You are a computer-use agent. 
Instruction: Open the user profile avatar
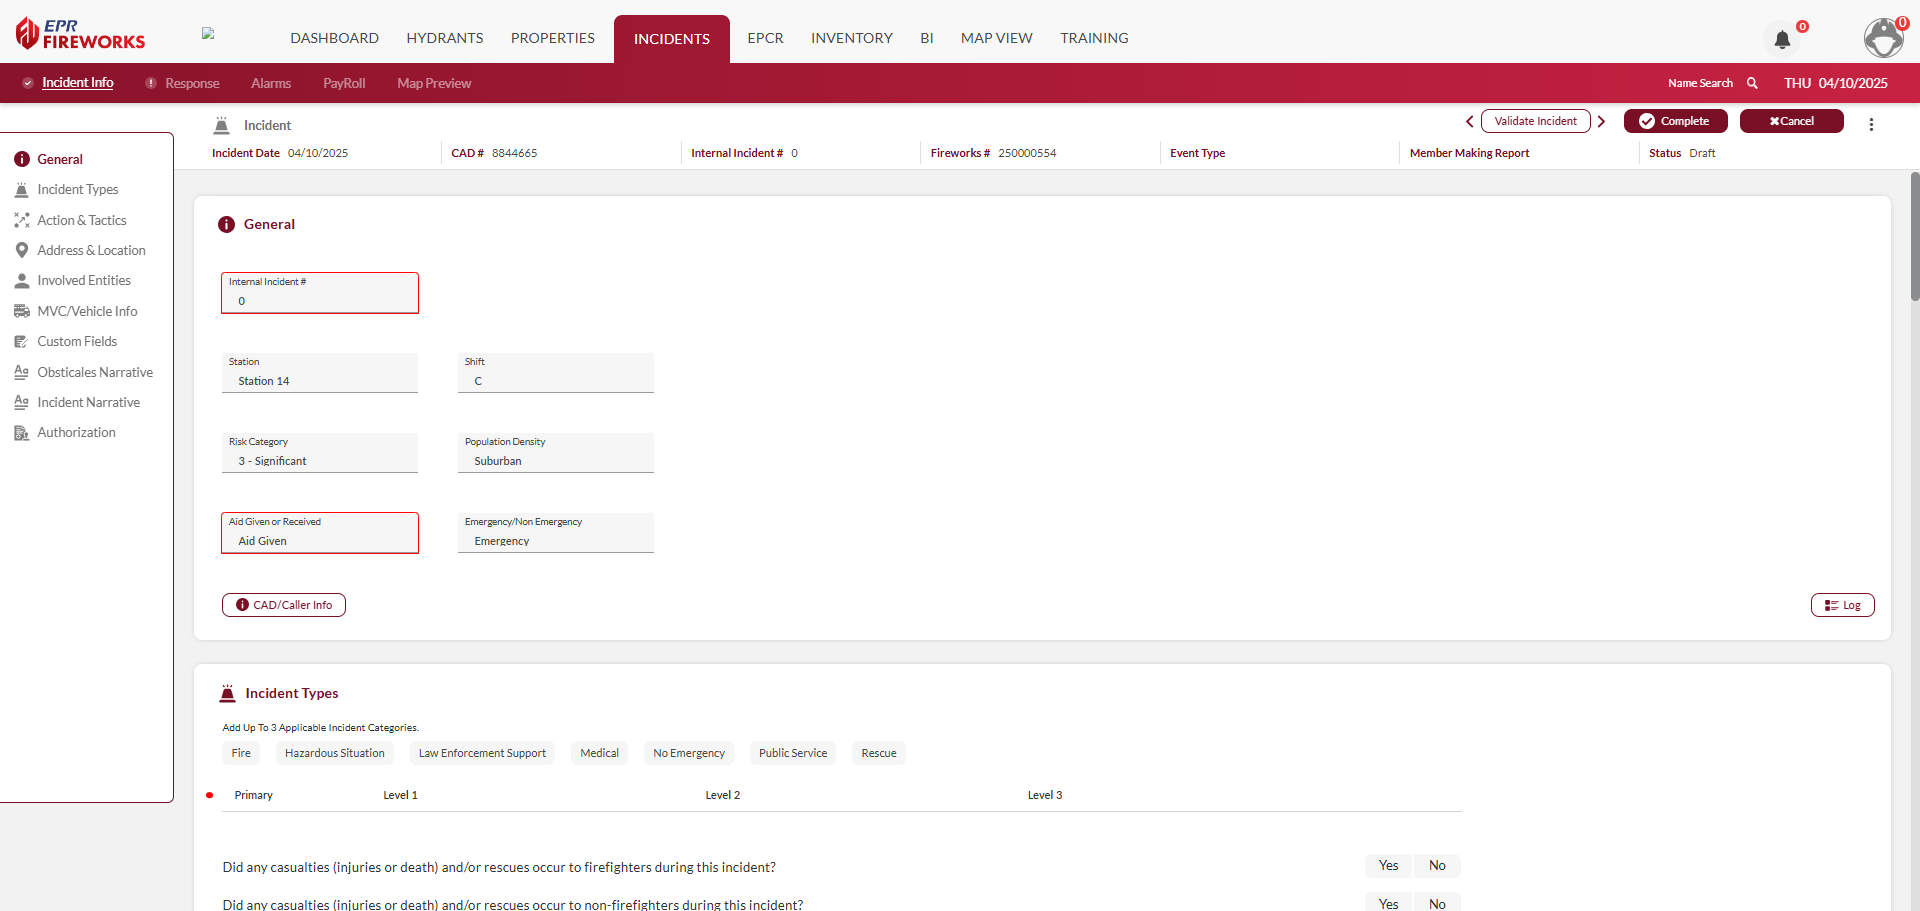click(1883, 38)
